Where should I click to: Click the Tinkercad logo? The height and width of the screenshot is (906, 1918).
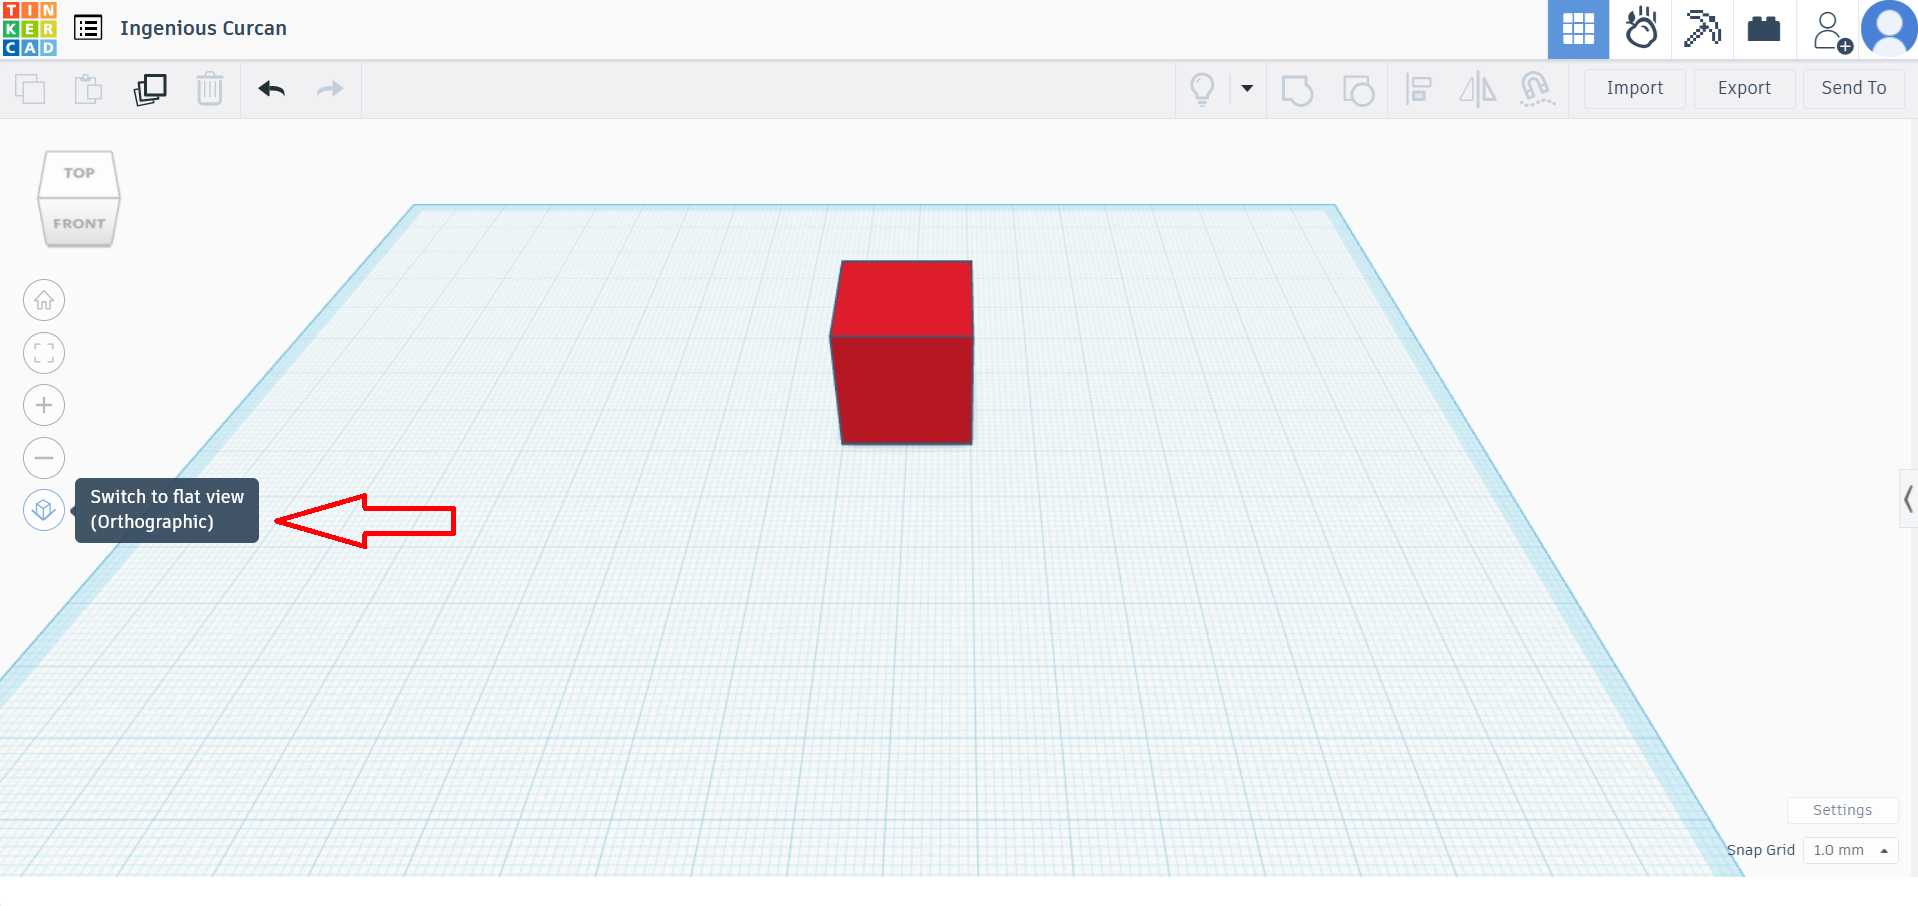[30, 29]
